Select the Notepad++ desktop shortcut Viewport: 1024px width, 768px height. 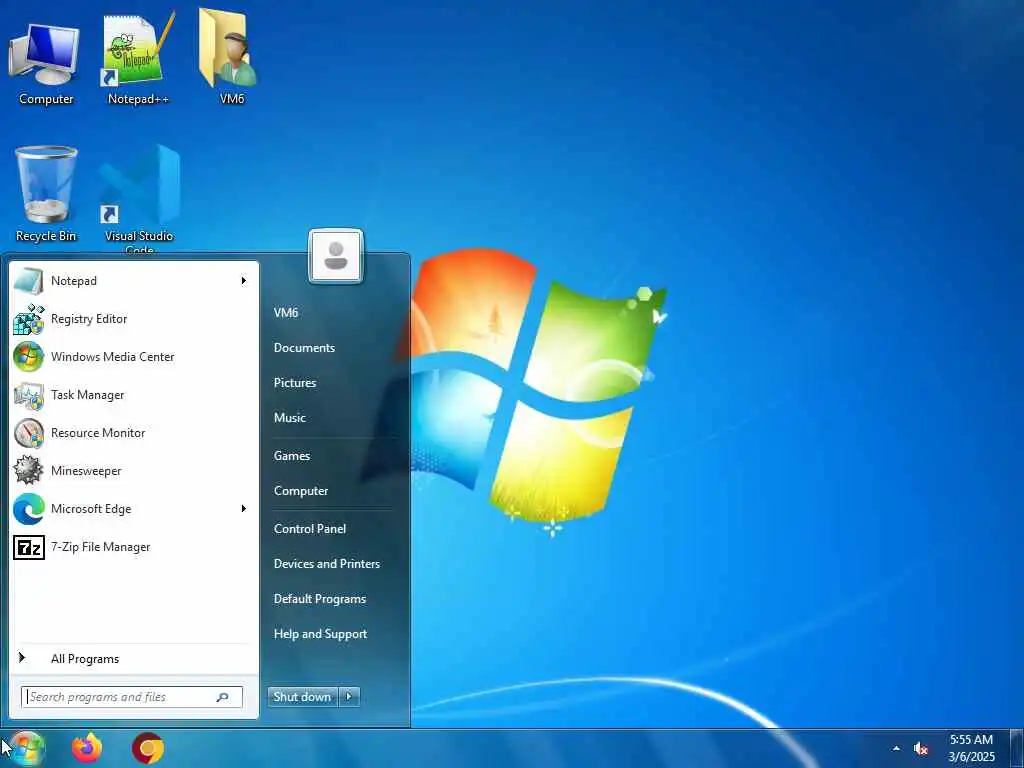coord(138,59)
